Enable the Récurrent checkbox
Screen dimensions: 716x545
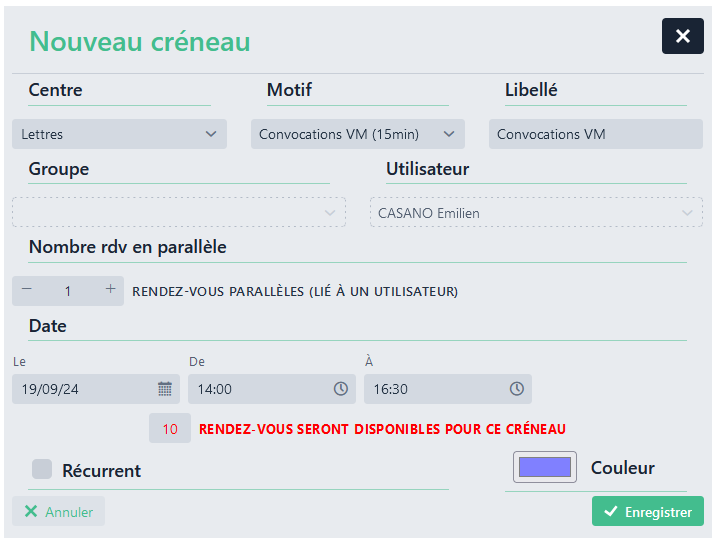point(42,469)
